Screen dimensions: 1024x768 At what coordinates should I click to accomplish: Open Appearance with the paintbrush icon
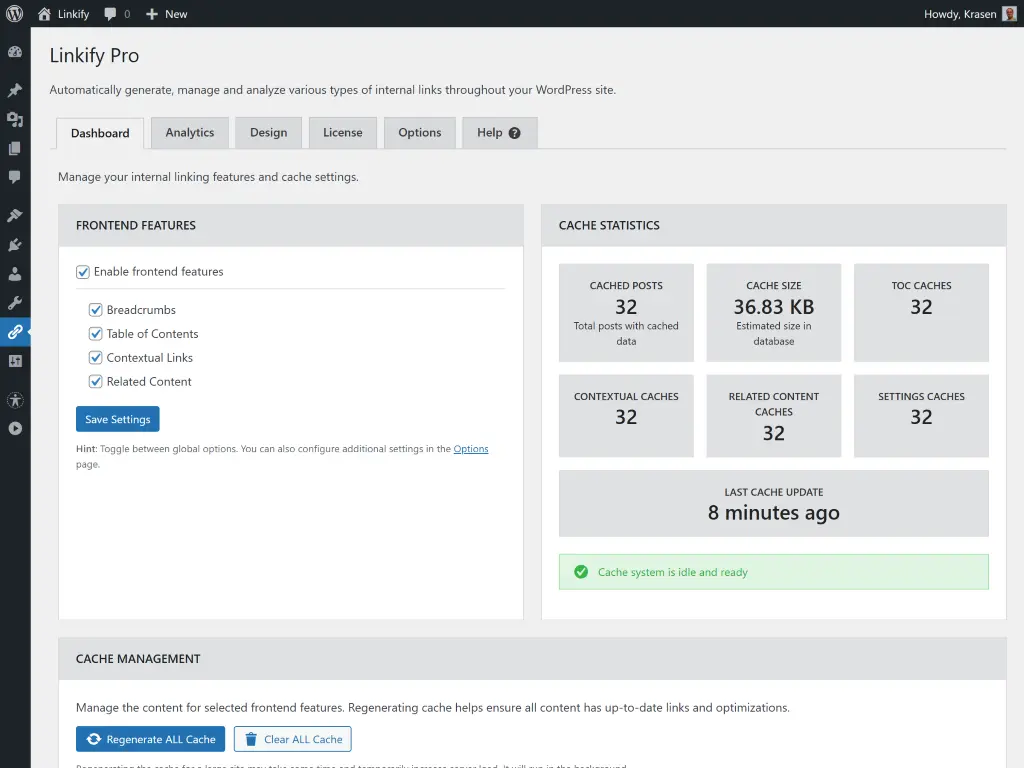(14, 214)
